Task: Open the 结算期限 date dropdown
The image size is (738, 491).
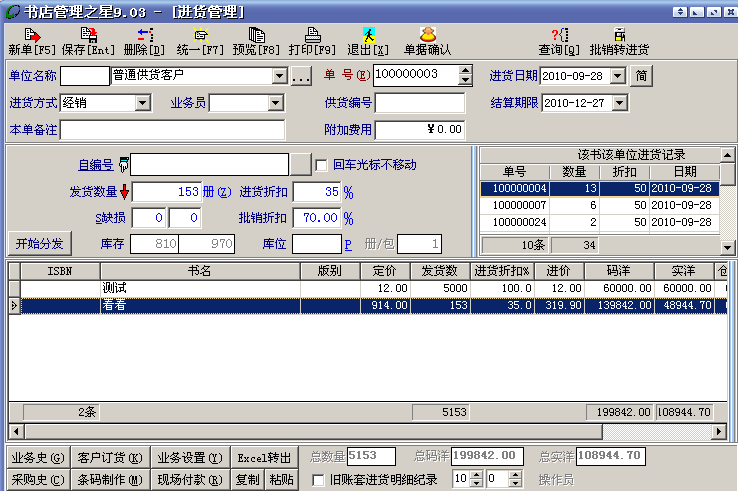Action: (620, 103)
